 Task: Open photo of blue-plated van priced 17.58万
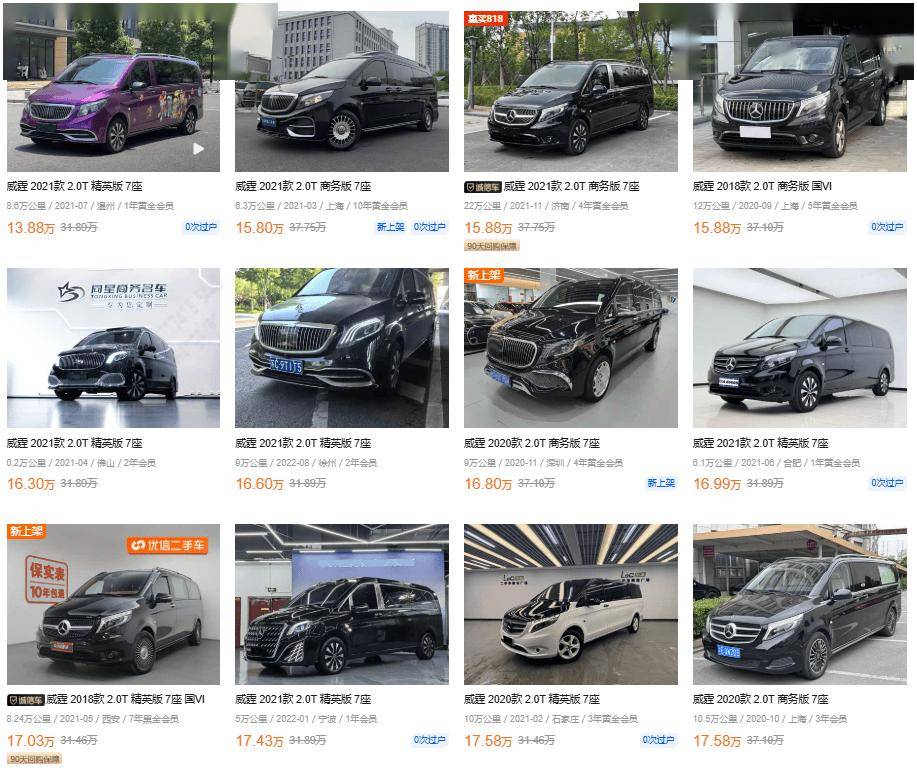pos(799,604)
